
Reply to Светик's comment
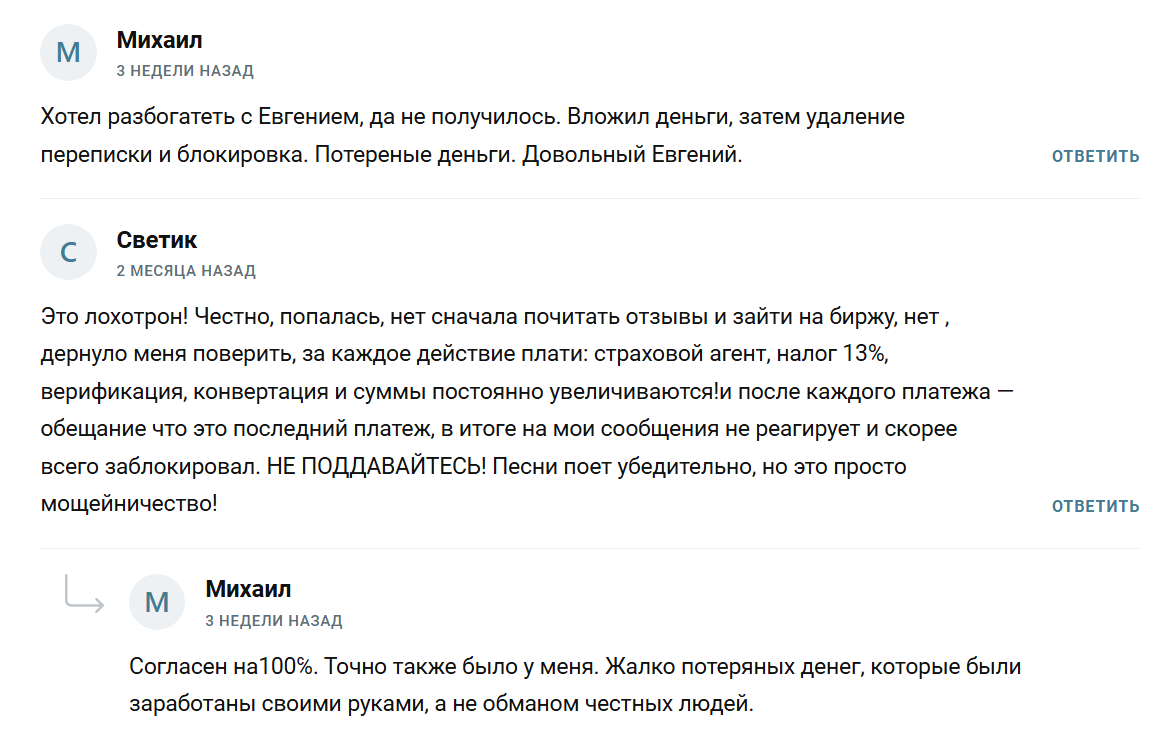tap(1095, 506)
